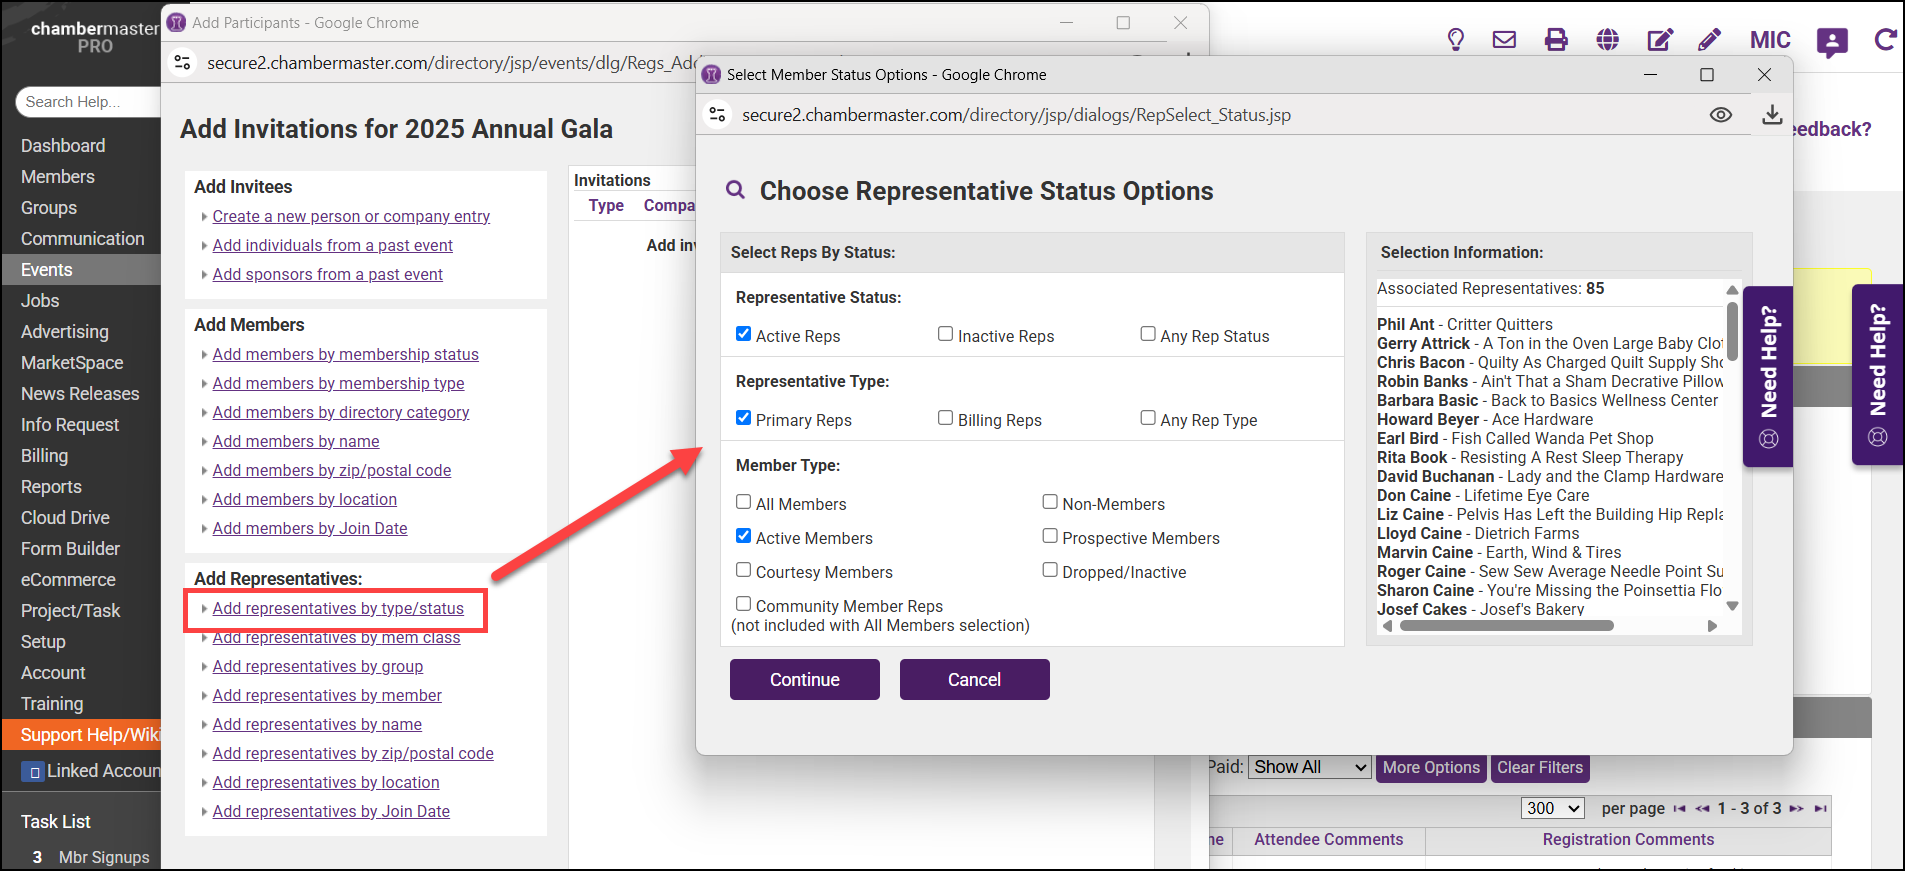
Task: Open the user chat bubble icon
Action: (x=1831, y=42)
